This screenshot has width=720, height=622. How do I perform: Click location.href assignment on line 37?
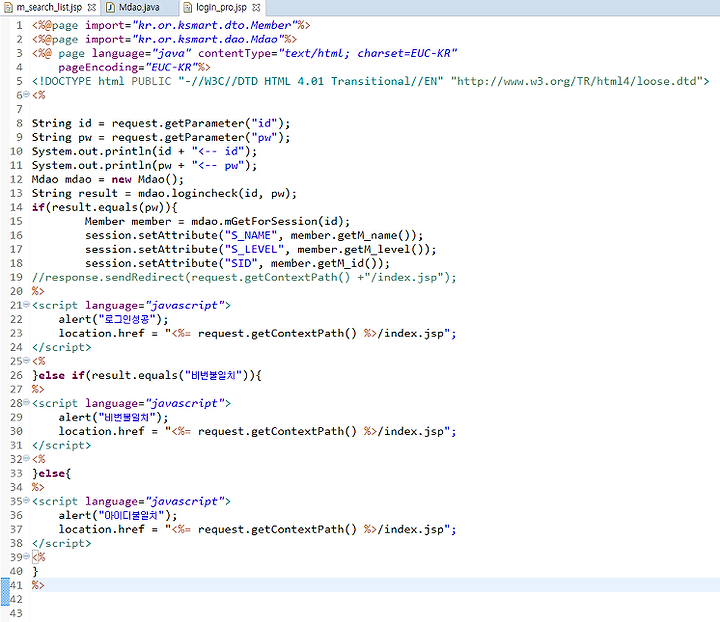coord(257,529)
